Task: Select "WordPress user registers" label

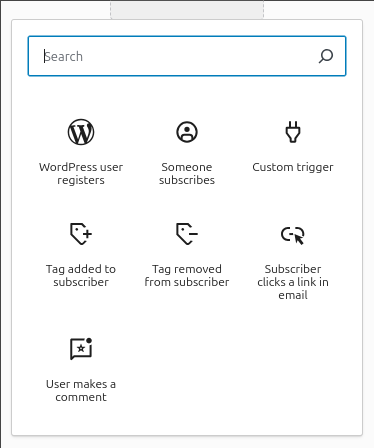Action: pos(81,173)
